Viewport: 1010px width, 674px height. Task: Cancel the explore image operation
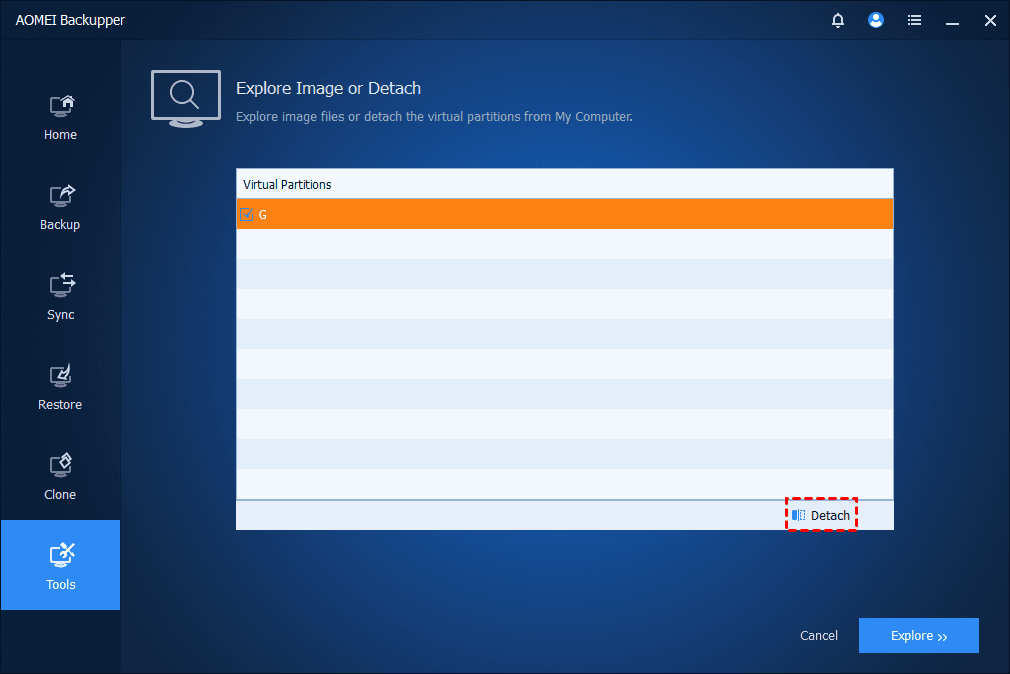pyautogui.click(x=819, y=636)
